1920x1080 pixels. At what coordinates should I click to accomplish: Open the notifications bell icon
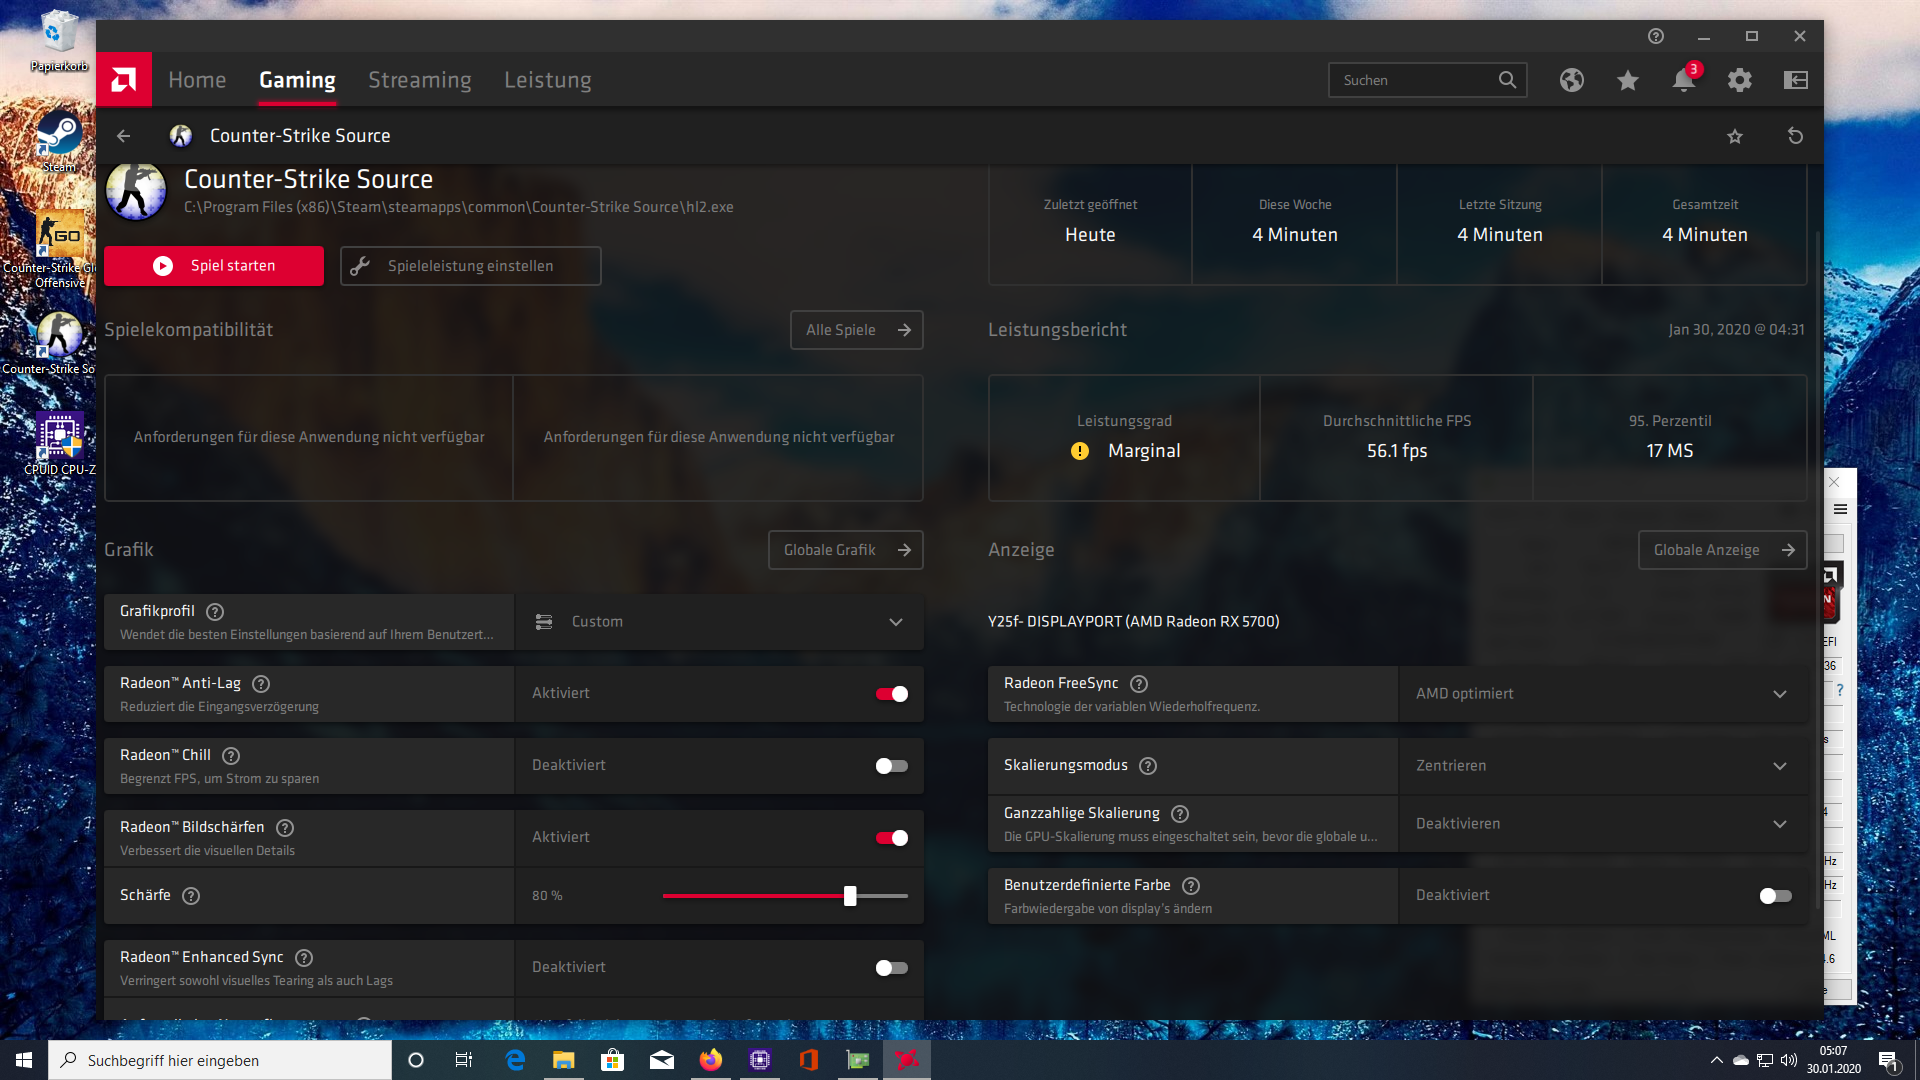tap(1683, 80)
